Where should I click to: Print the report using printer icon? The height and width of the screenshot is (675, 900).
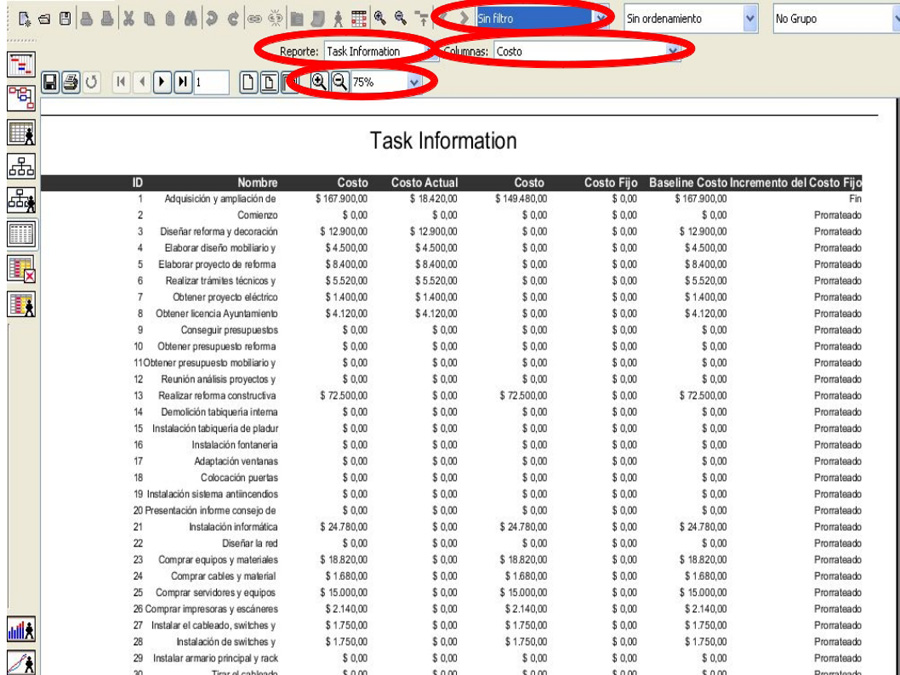(x=70, y=82)
